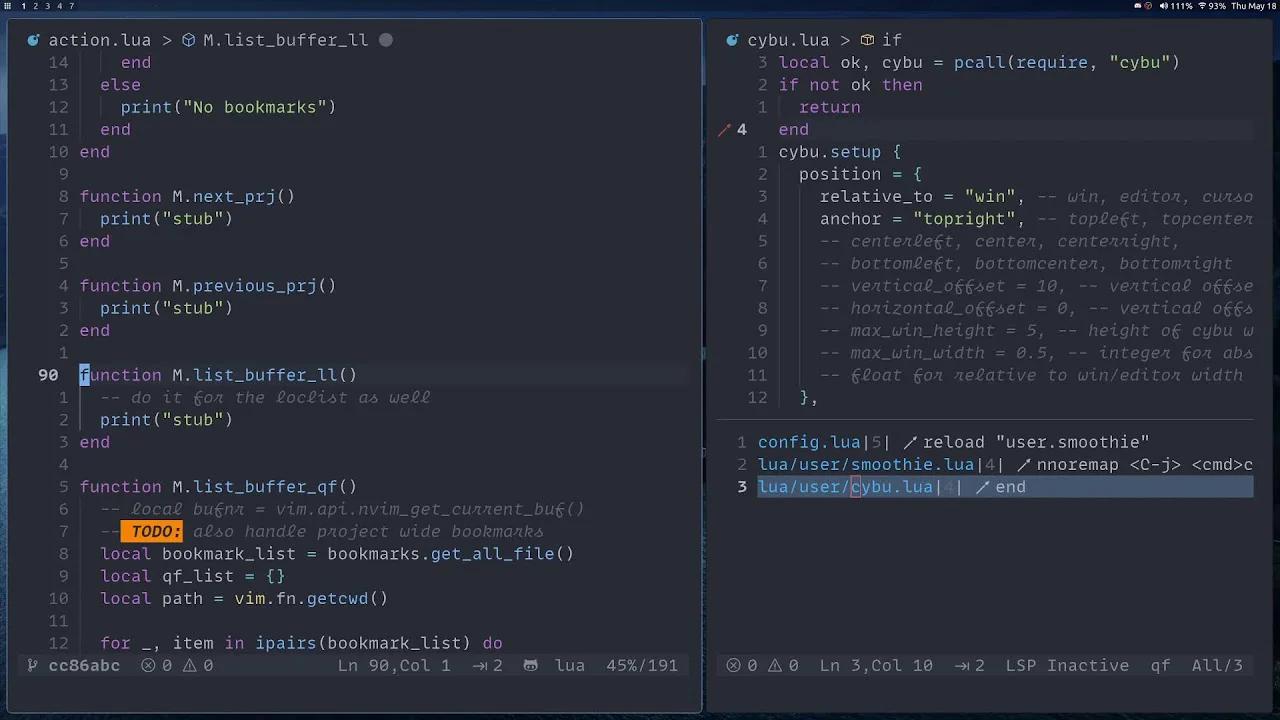Image resolution: width=1280 pixels, height=720 pixels.
Task: Click the git branch icon beside cc86abc
Action: 32,665
